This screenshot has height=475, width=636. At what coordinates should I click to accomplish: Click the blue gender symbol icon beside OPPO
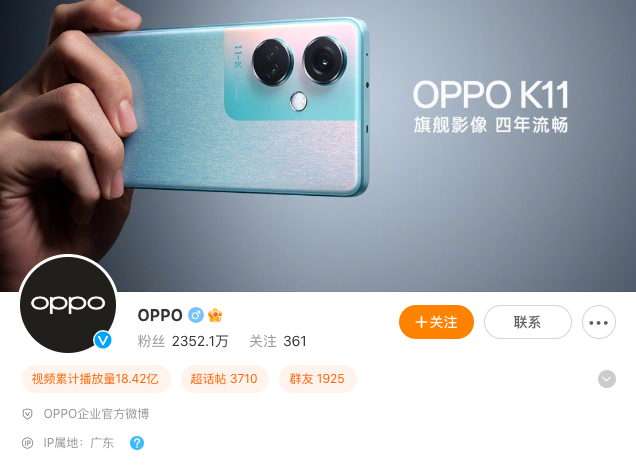click(196, 315)
